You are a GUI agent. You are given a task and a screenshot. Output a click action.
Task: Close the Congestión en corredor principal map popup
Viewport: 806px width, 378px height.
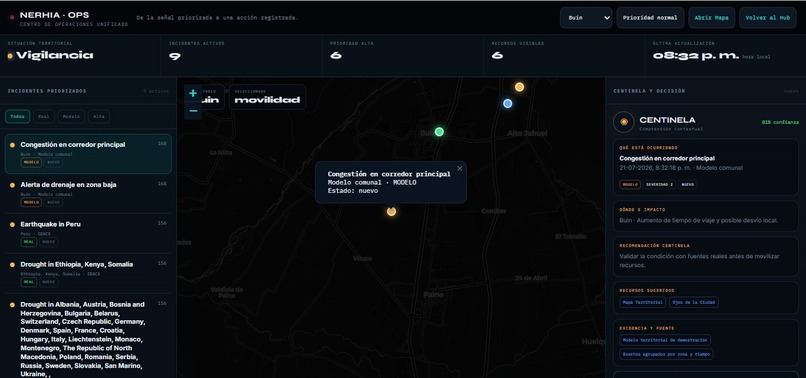[460, 168]
